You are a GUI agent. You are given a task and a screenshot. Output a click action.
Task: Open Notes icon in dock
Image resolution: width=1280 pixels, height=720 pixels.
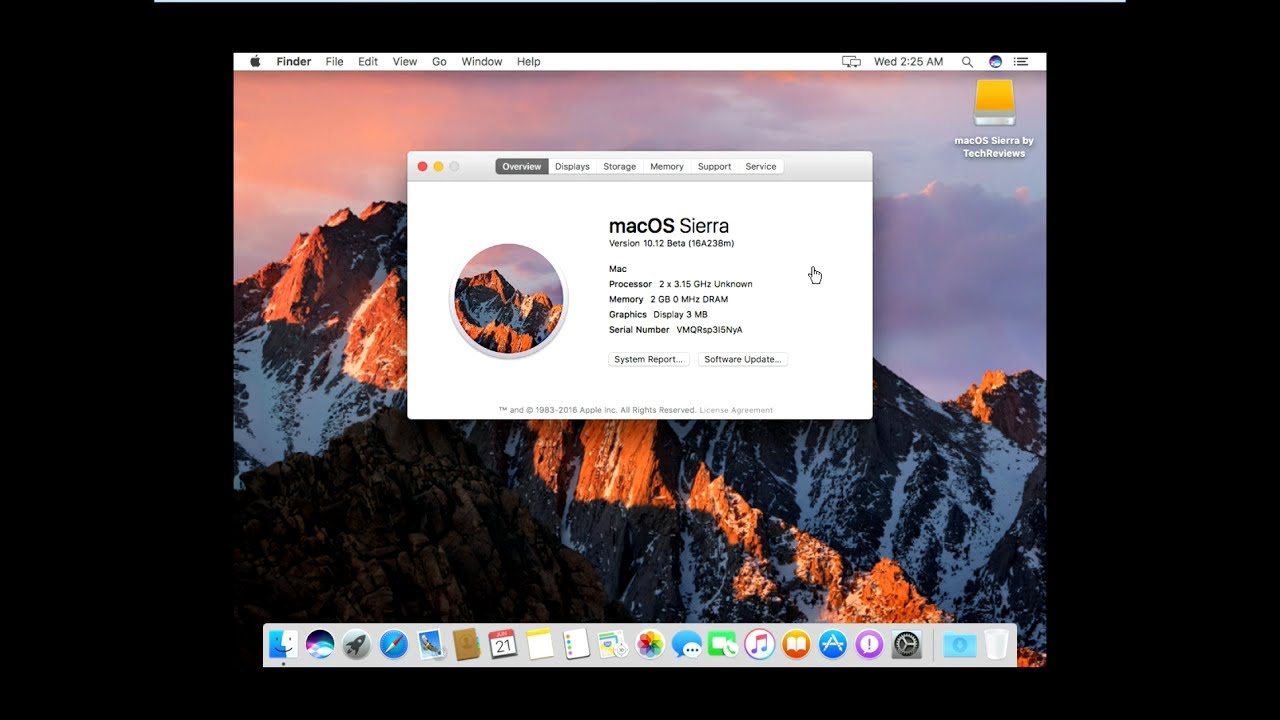click(x=540, y=645)
